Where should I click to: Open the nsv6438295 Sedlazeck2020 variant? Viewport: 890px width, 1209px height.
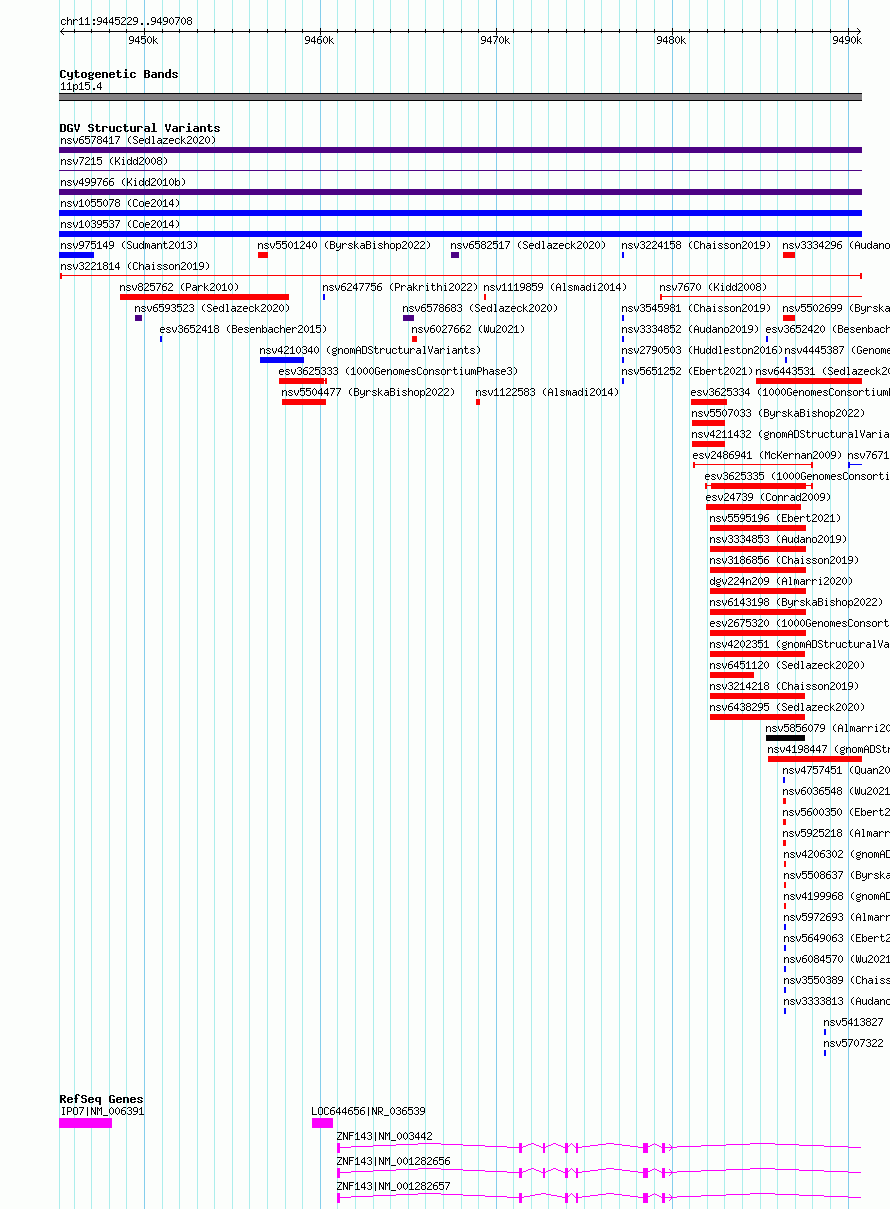point(787,707)
